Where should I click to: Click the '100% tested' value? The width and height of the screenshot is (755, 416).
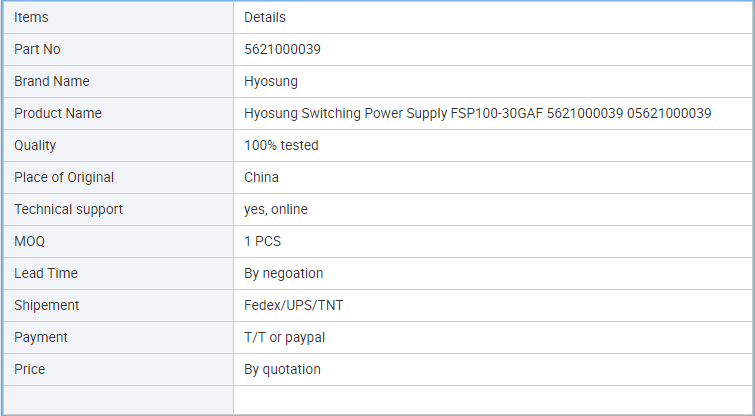click(x=281, y=145)
